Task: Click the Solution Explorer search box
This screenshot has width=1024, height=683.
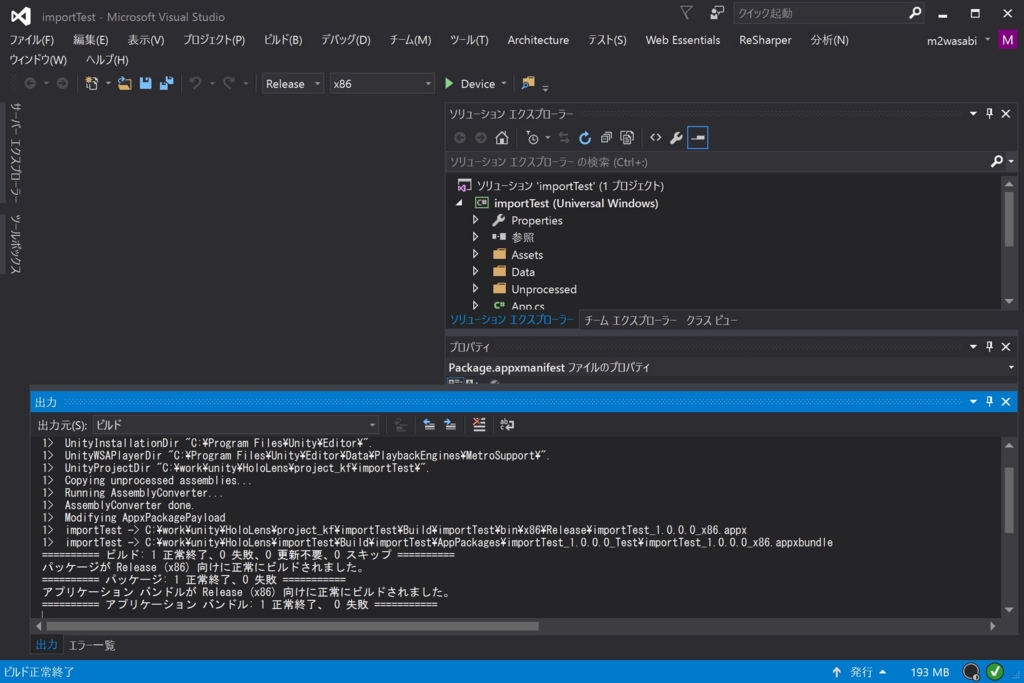Action: point(718,161)
